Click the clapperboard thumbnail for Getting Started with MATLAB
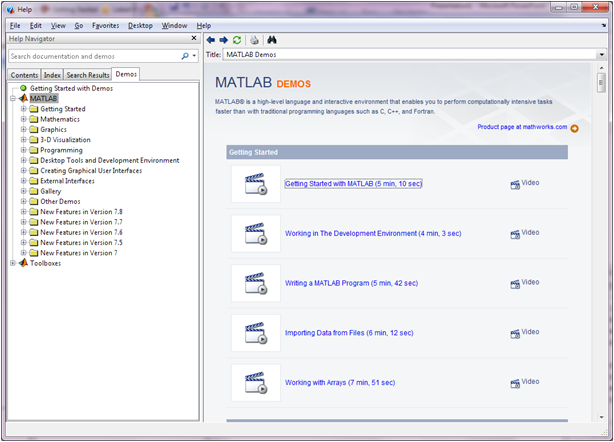The height and width of the screenshot is (442, 614). tap(256, 184)
